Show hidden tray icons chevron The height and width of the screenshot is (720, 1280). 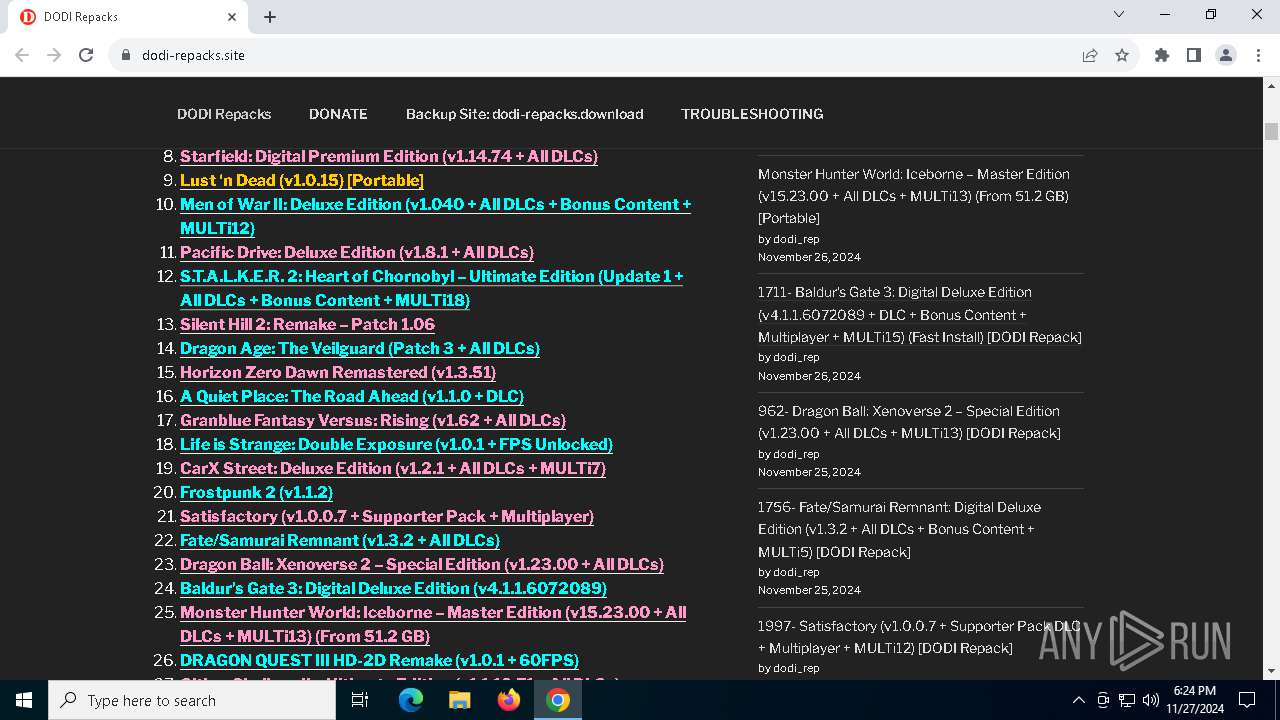[x=1078, y=700]
